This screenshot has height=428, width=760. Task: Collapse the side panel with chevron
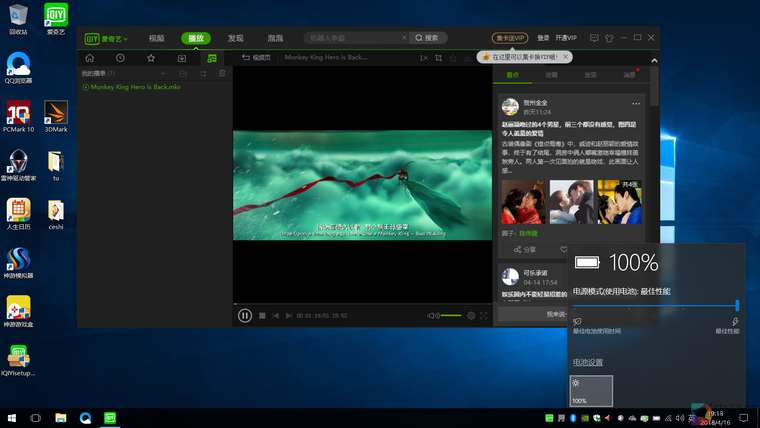tap(654, 61)
